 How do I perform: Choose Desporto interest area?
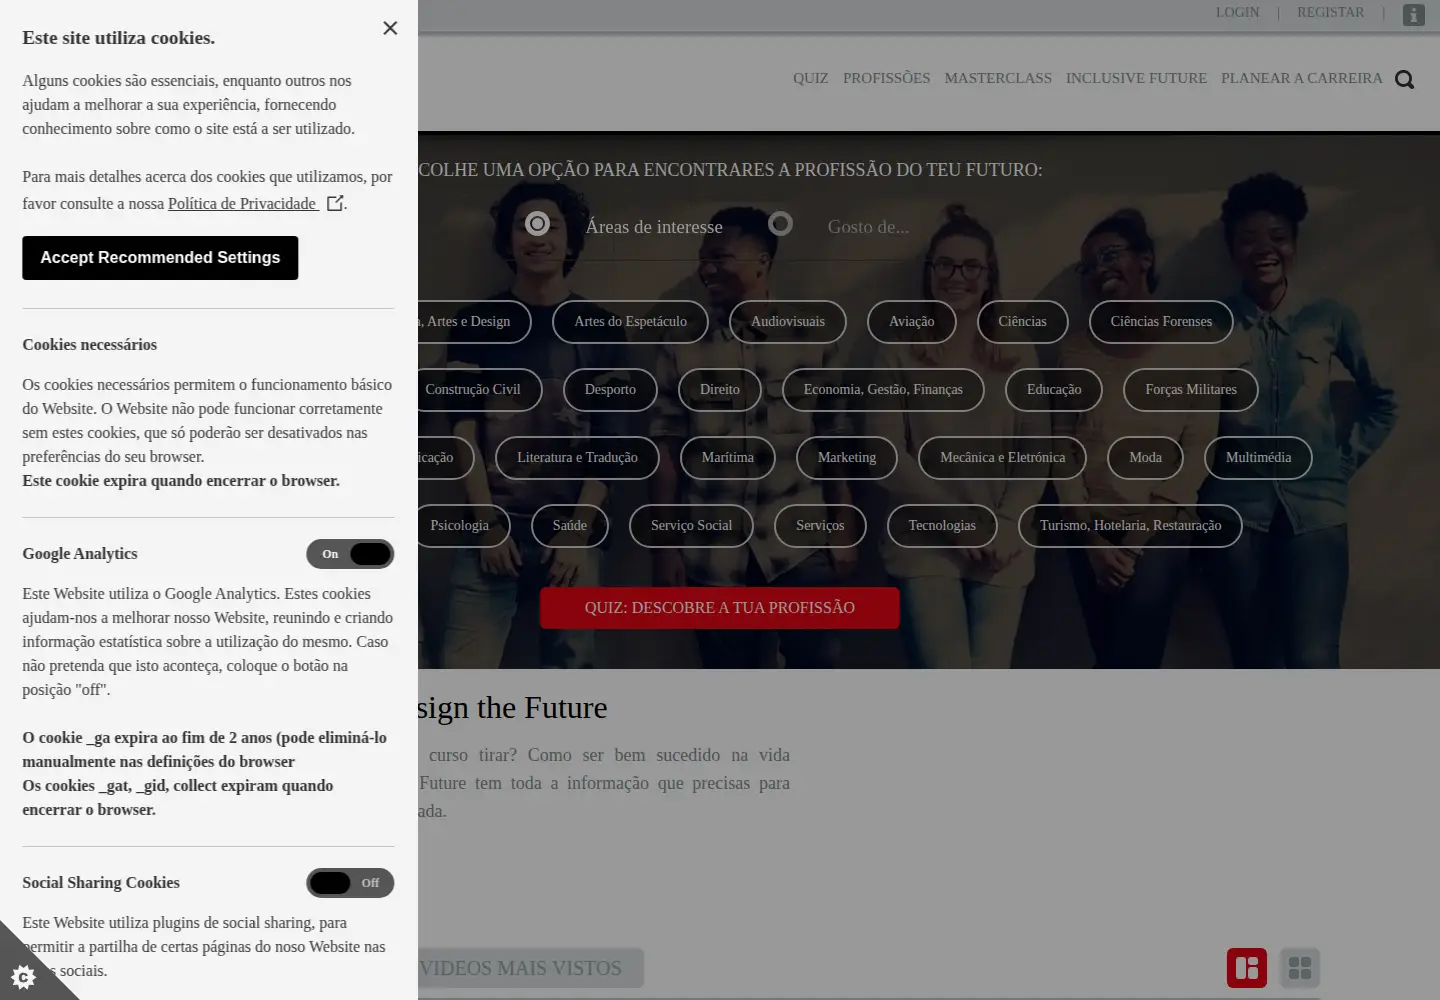pyautogui.click(x=610, y=390)
